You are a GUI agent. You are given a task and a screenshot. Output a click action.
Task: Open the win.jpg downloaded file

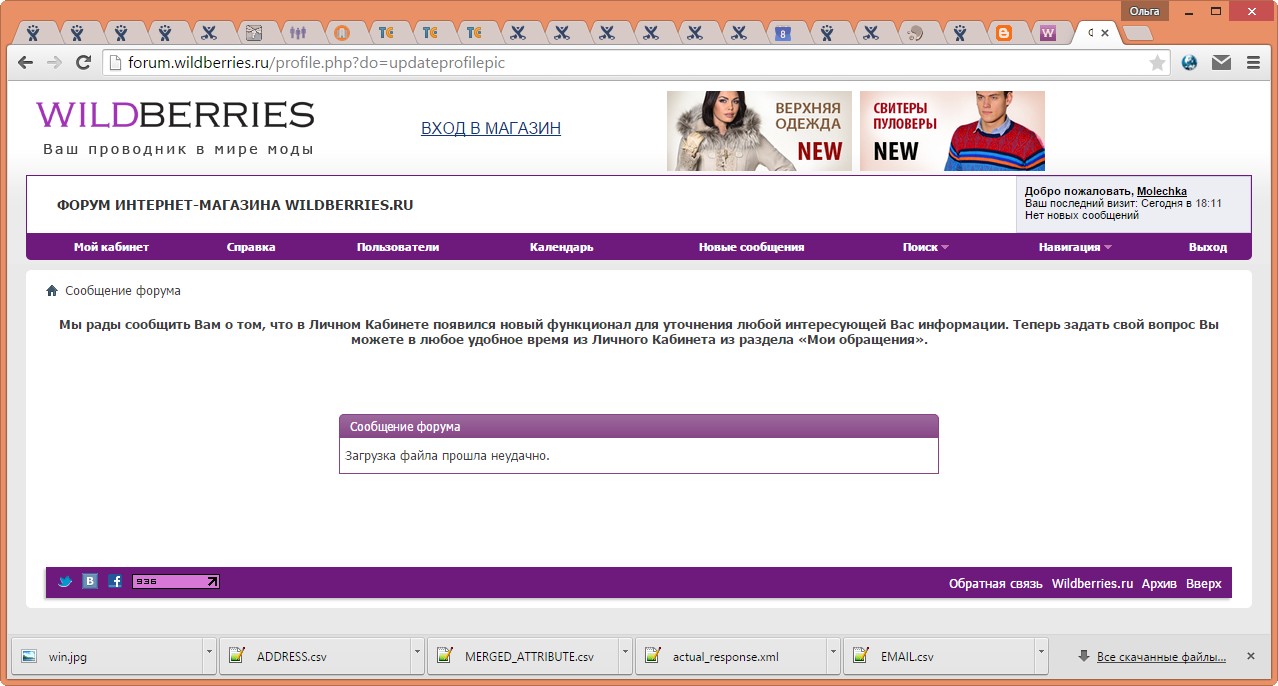(108, 657)
